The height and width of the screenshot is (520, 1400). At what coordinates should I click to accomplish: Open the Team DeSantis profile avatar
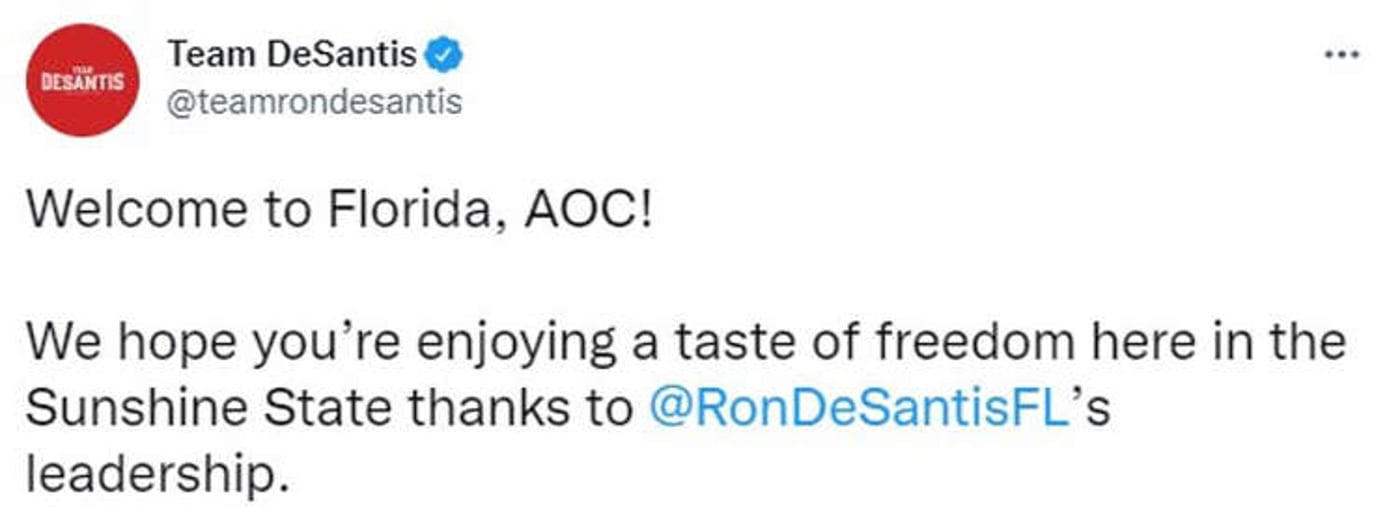coord(81,79)
